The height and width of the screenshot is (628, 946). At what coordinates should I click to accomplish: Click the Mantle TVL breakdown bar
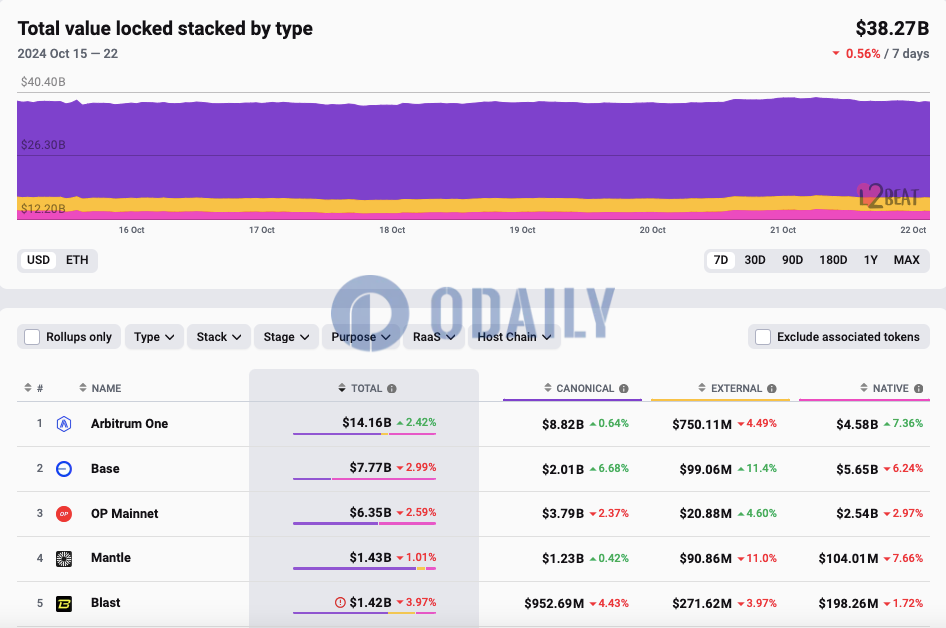364,568
